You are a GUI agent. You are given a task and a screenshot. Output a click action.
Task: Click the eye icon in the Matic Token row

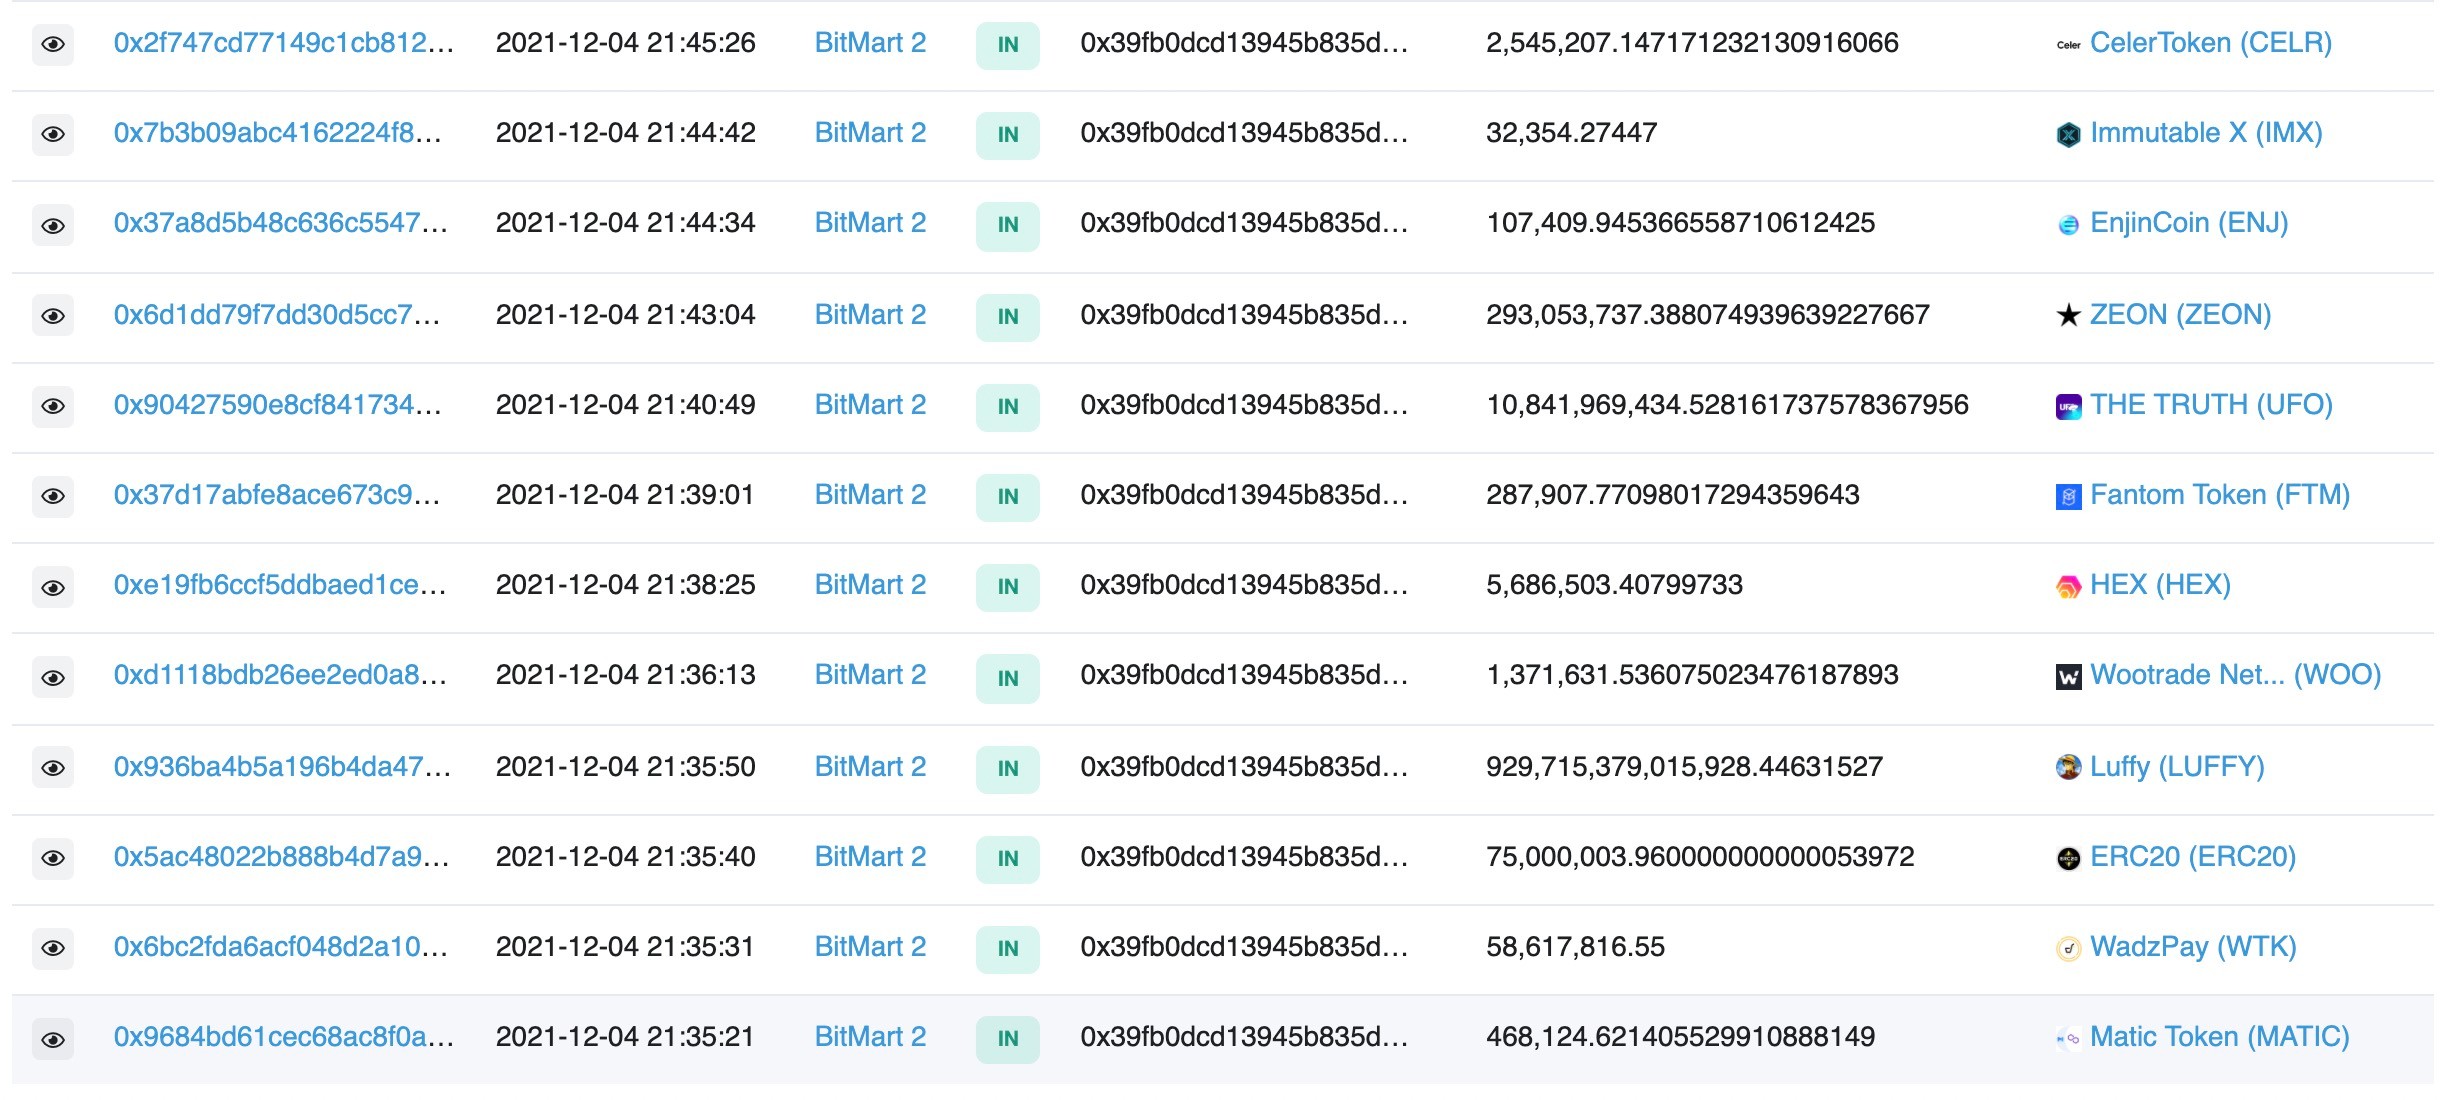point(53,1039)
